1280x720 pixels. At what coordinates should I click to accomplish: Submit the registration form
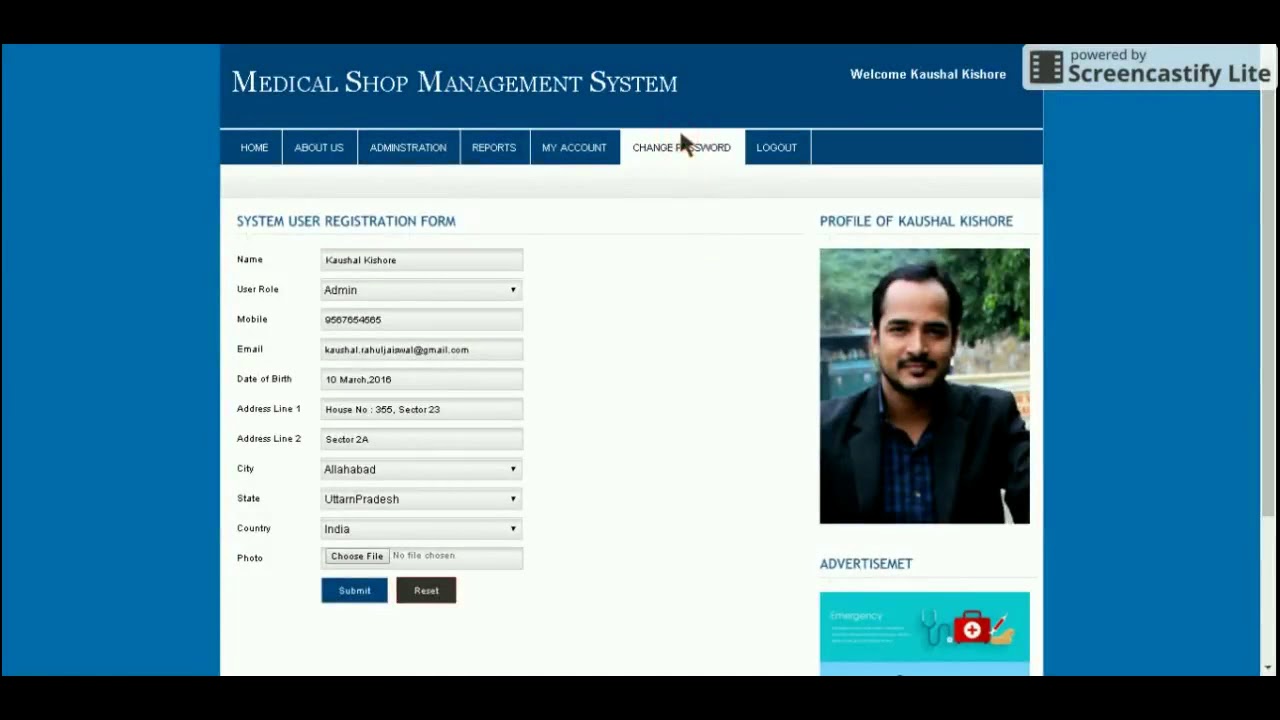(x=354, y=590)
